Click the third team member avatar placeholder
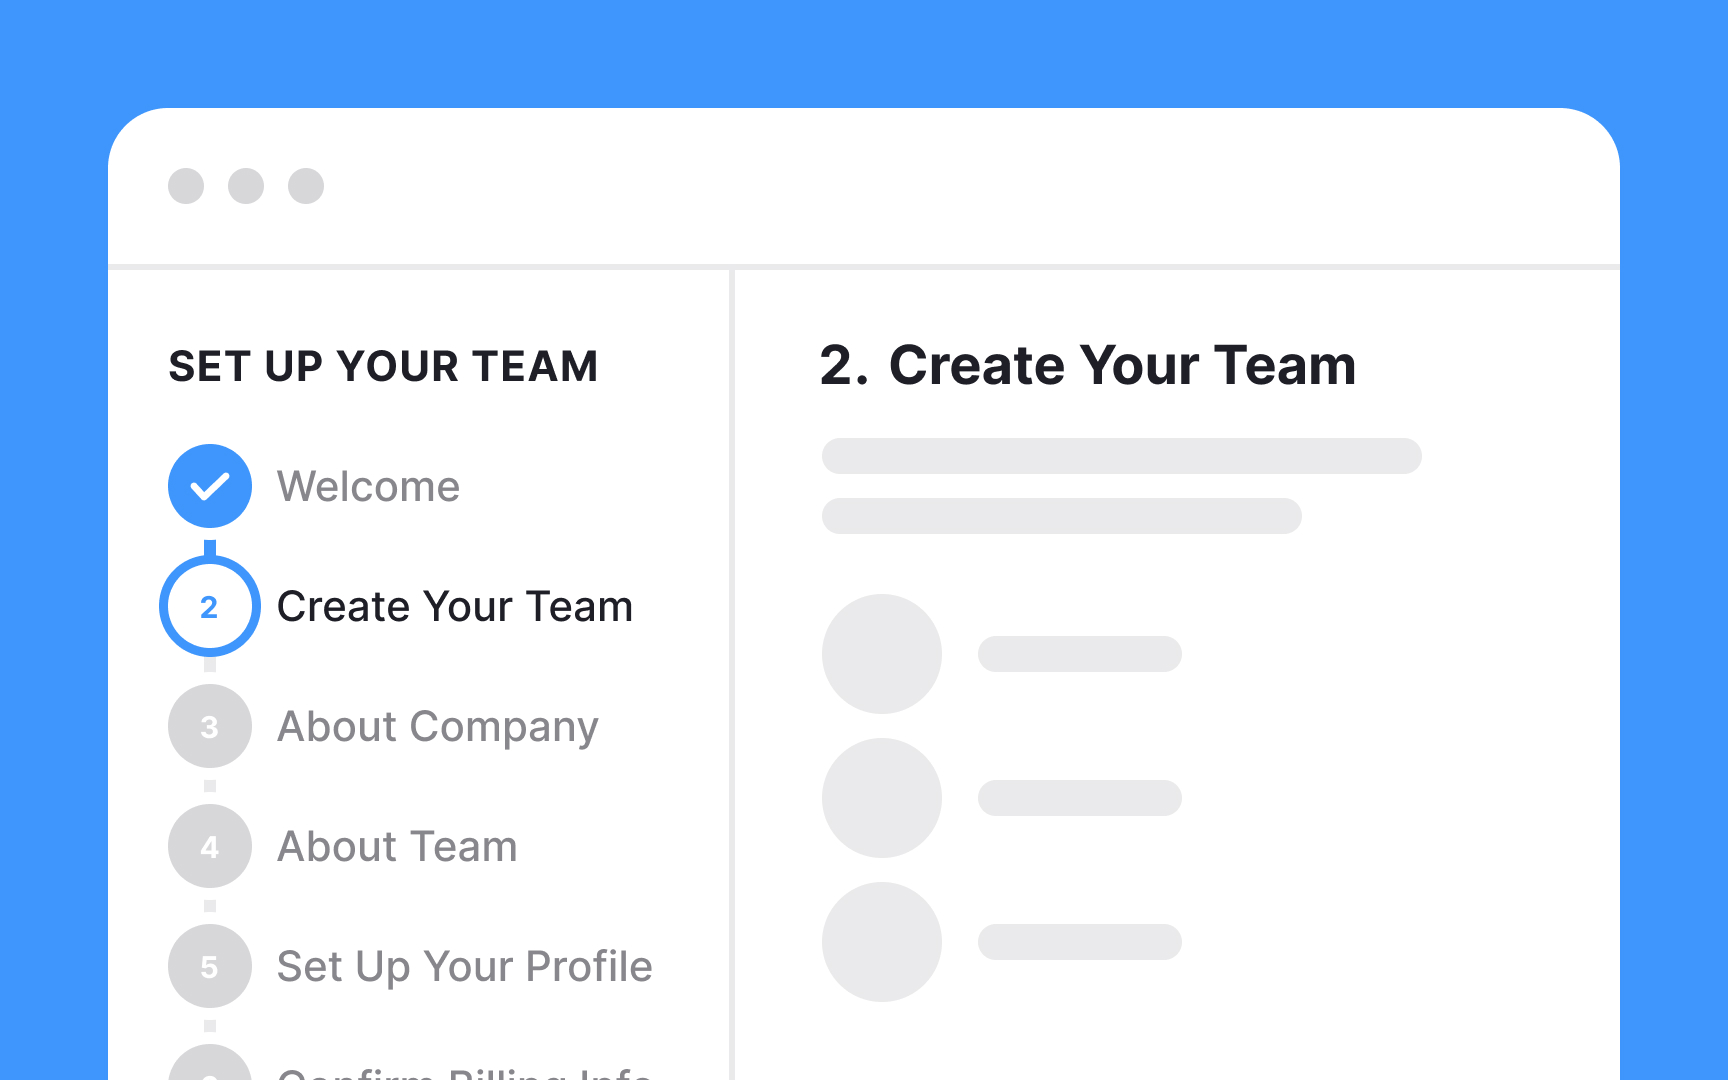 tap(882, 942)
